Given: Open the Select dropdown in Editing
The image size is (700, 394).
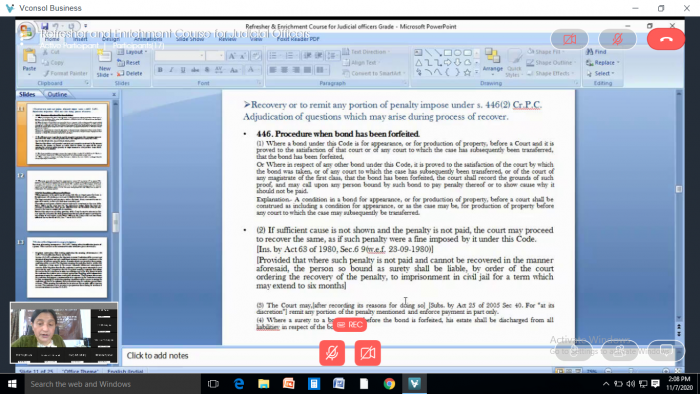Looking at the screenshot, I should pyautogui.click(x=600, y=73).
